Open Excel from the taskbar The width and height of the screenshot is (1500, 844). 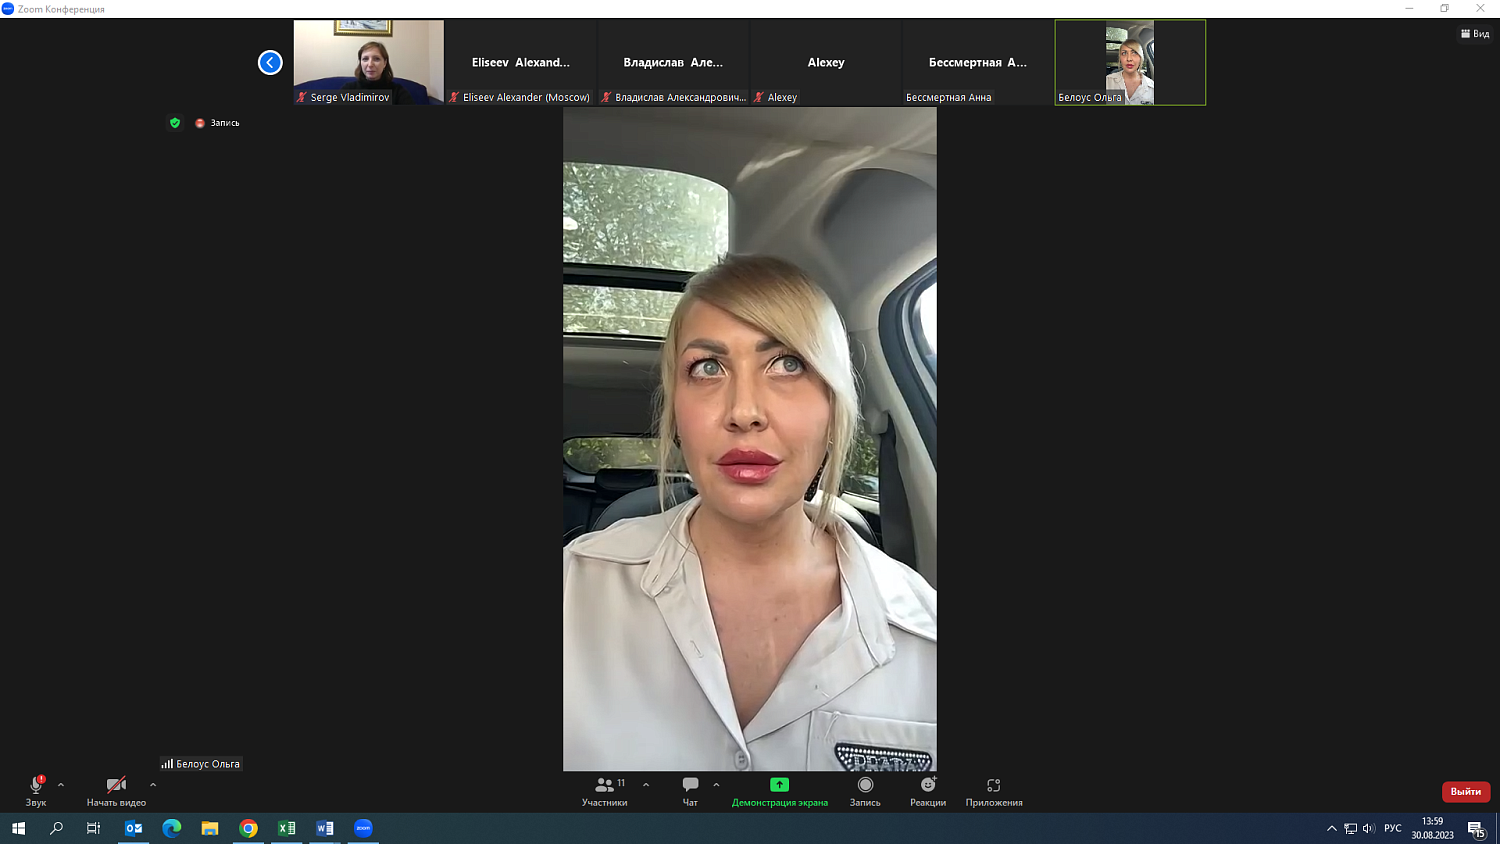pos(287,828)
